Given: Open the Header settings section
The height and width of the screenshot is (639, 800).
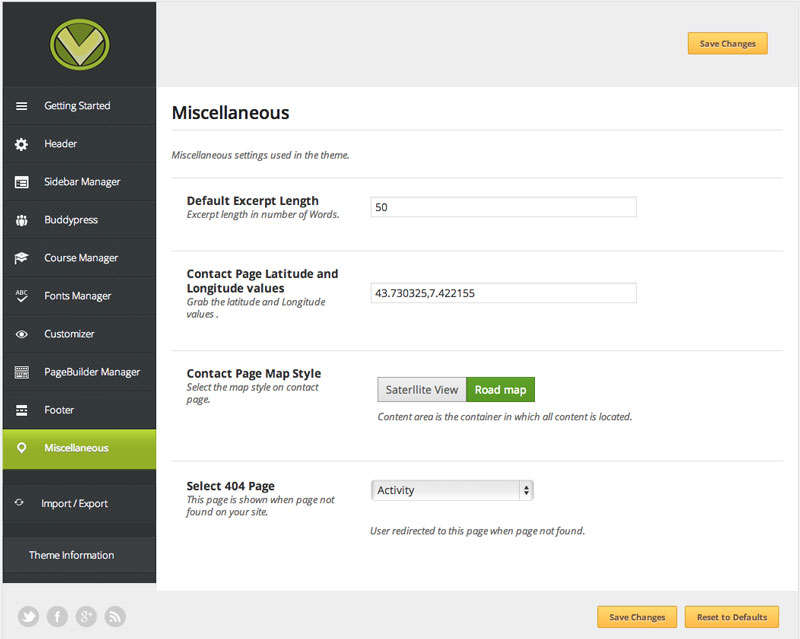Looking at the screenshot, I should coord(80,144).
